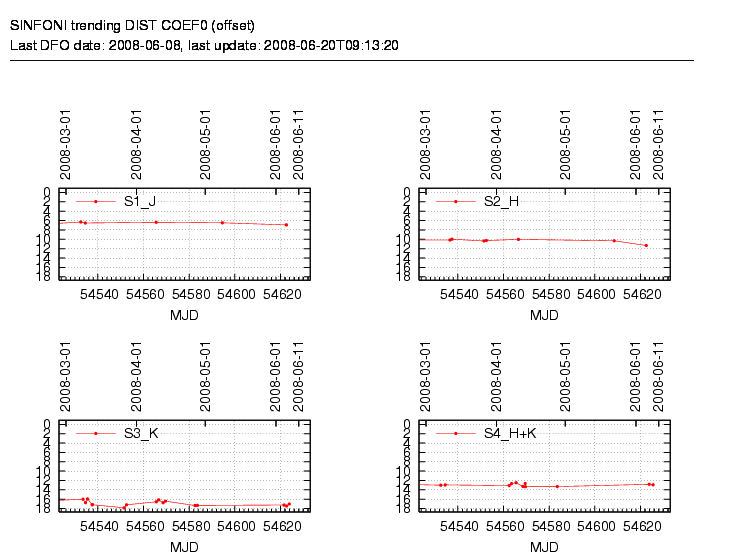Viewport: 730px width, 554px height.
Task: Click the last data point in S2_H plot
Action: (x=646, y=245)
